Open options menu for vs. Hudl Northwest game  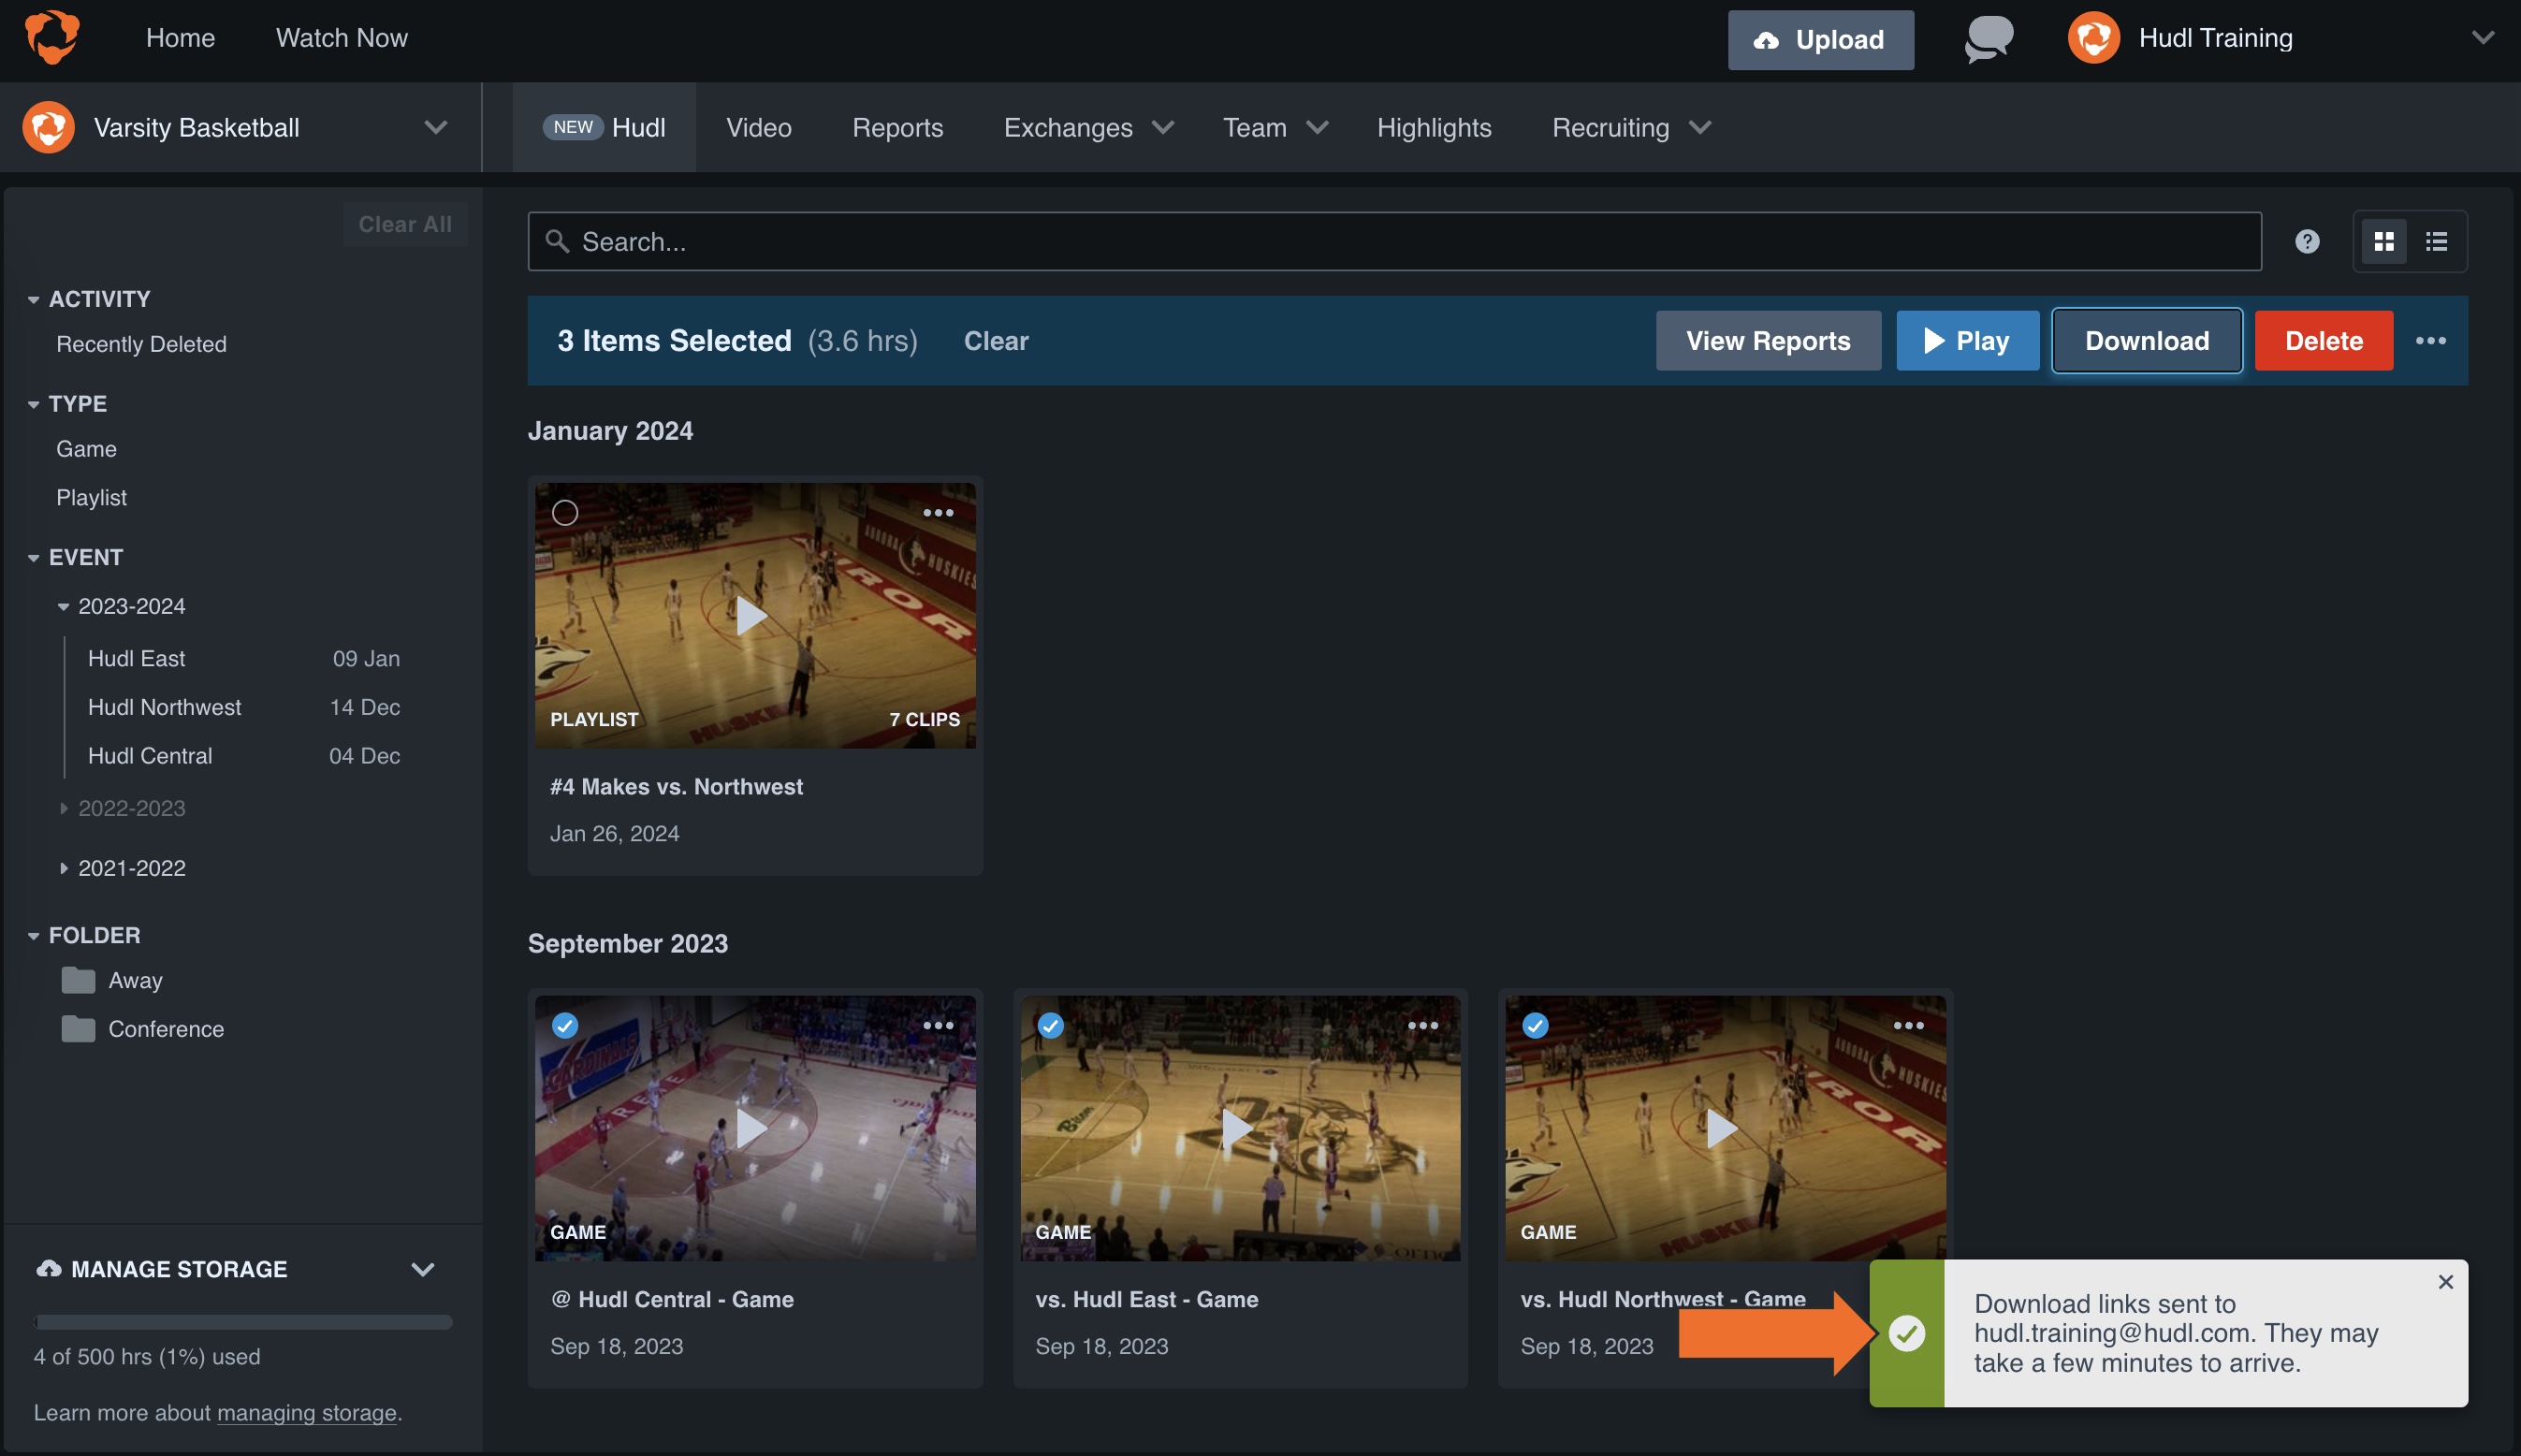1908,1025
